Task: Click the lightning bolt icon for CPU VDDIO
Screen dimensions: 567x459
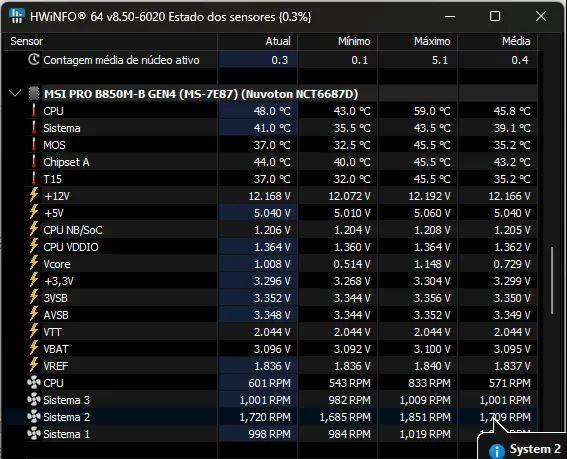Action: (34, 246)
